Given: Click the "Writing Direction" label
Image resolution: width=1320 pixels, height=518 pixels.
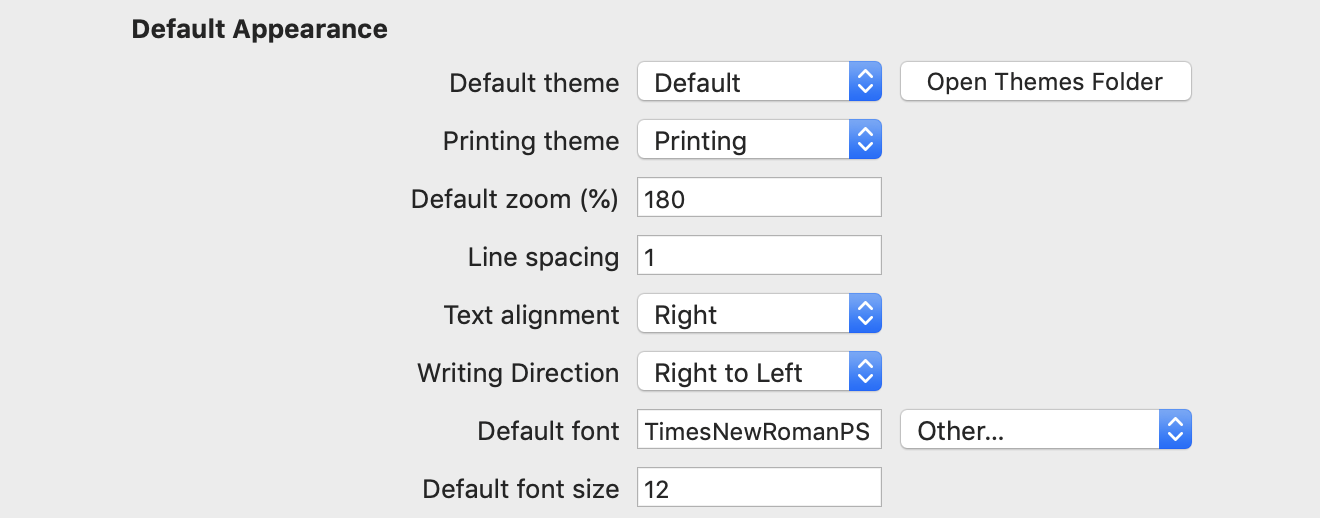Looking at the screenshot, I should coord(518,373).
